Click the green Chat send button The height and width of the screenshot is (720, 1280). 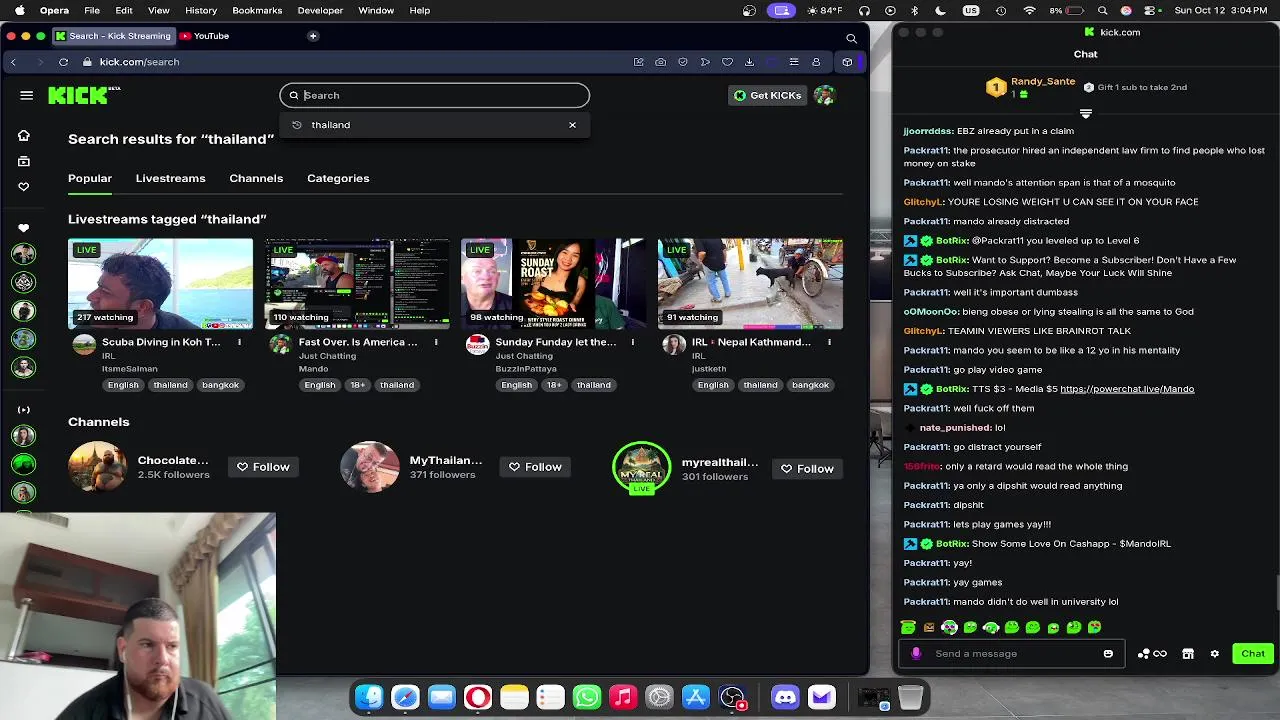pos(1253,654)
